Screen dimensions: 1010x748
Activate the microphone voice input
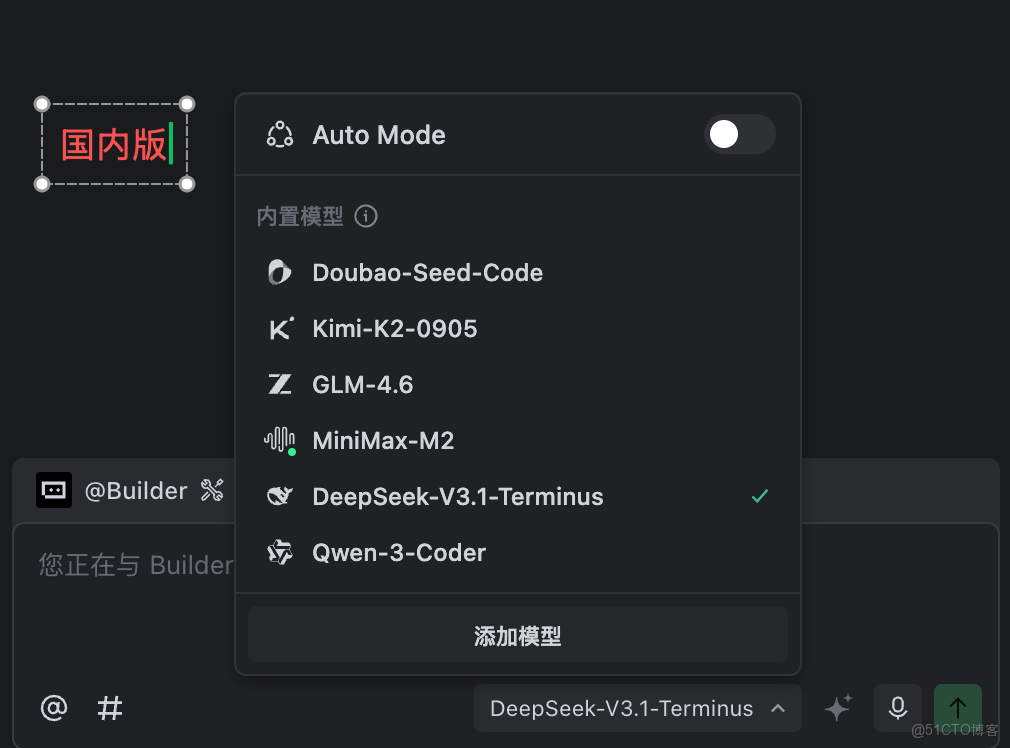898,708
